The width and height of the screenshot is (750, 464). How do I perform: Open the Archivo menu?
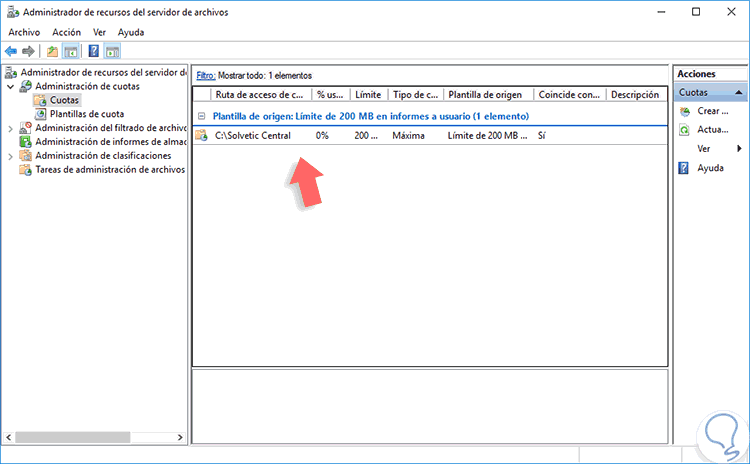[24, 33]
